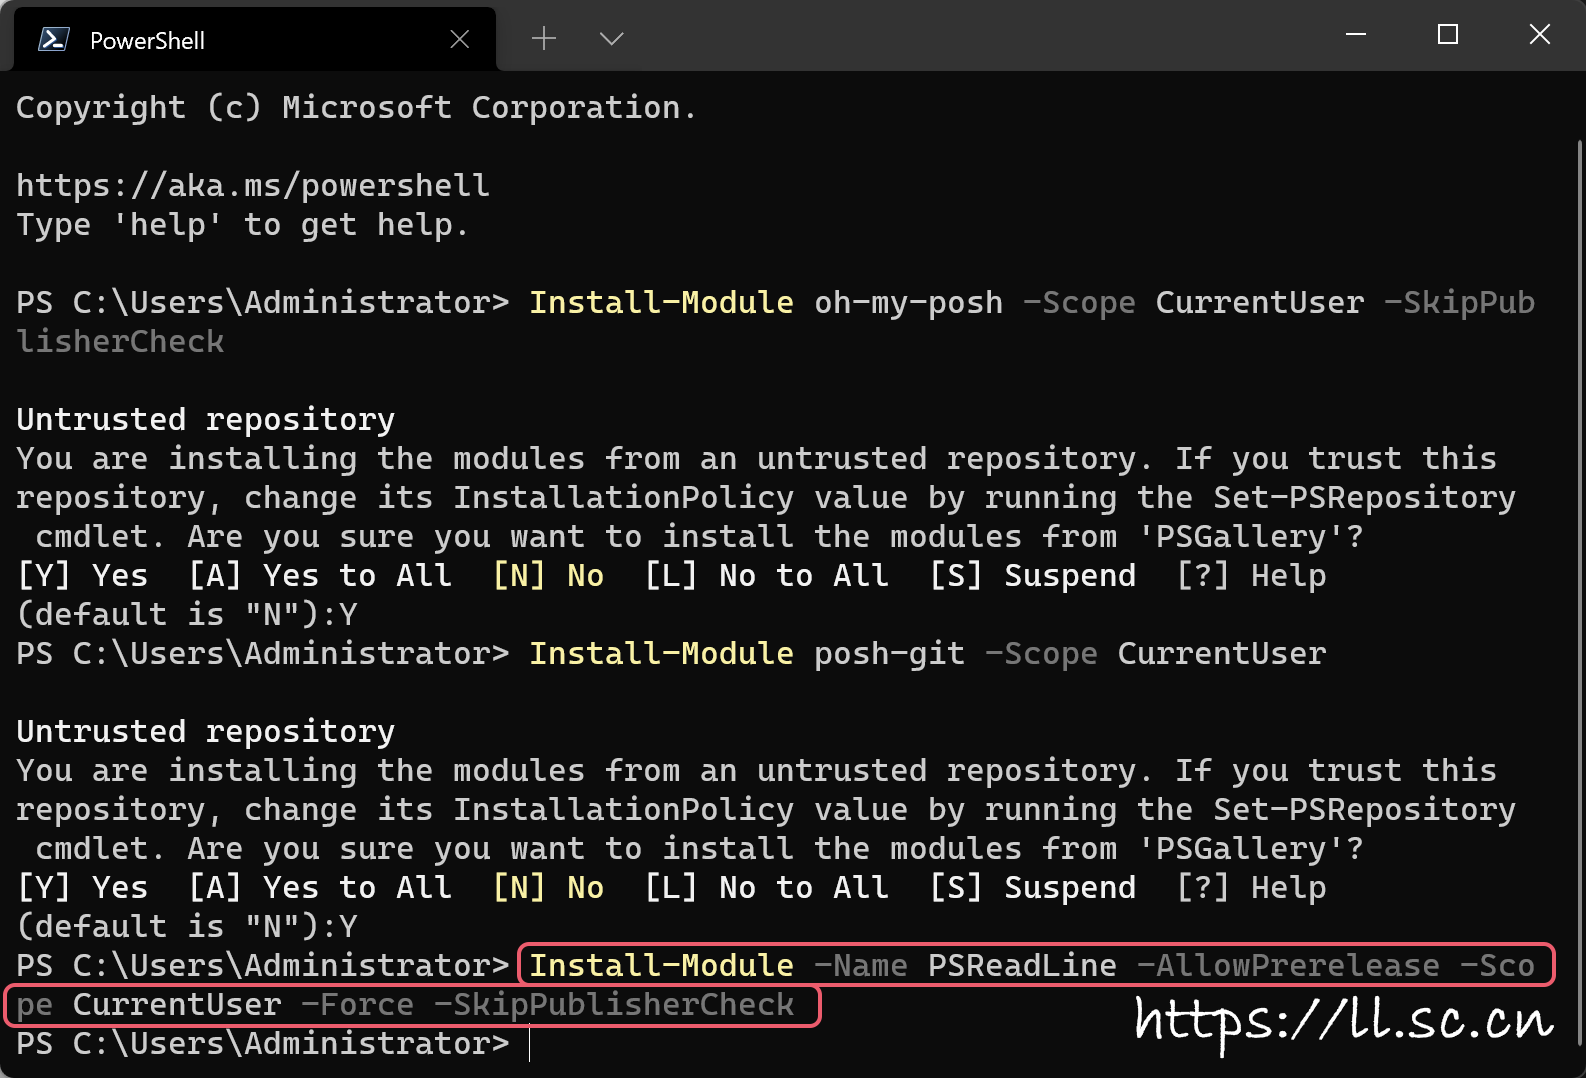This screenshot has width=1586, height=1078.
Task: Select the PowerShell tab title
Action: 147,41
